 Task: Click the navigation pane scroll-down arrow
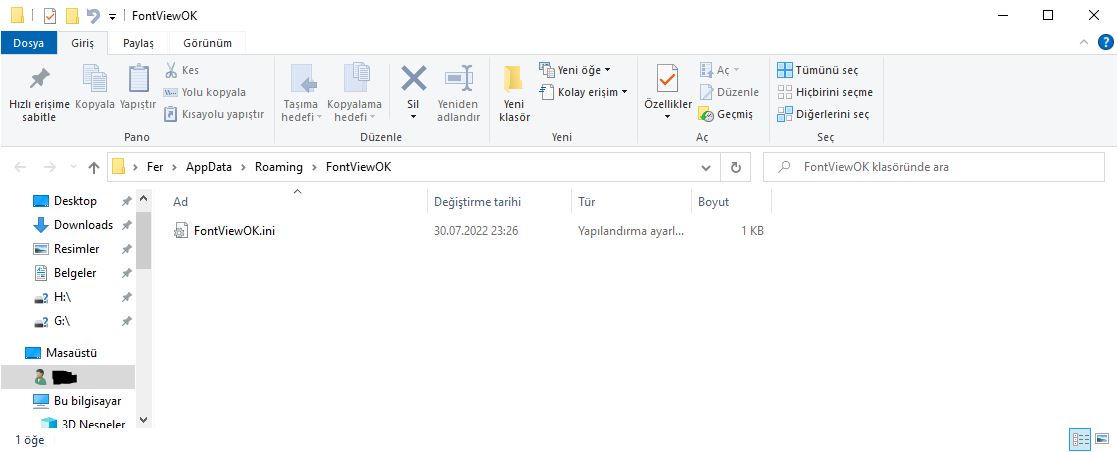tap(143, 420)
